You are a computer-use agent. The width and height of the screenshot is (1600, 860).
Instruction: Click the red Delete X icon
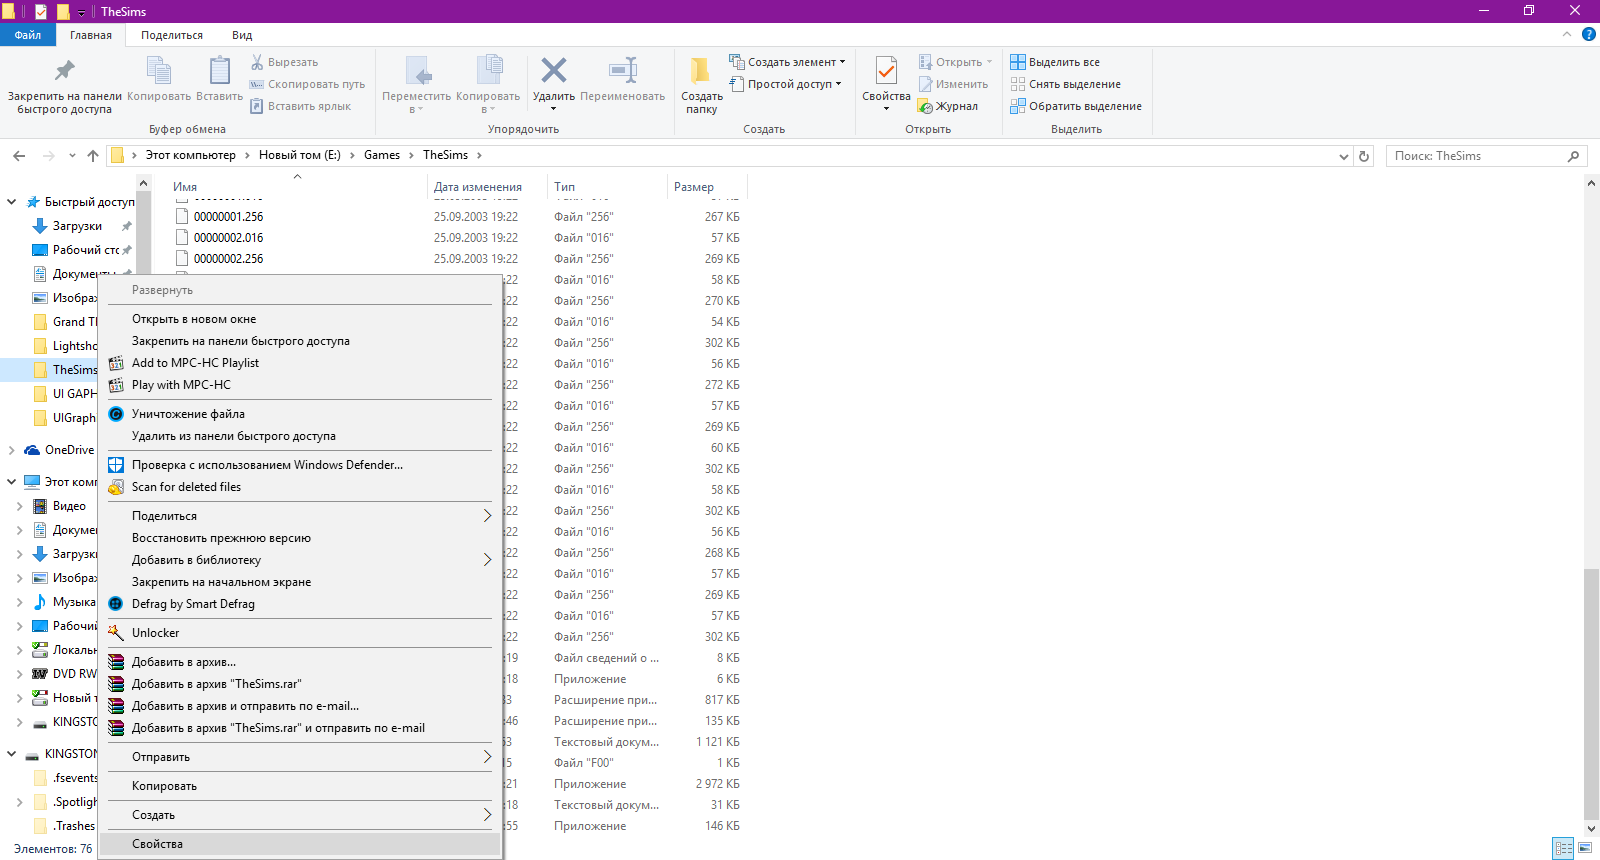tap(554, 70)
